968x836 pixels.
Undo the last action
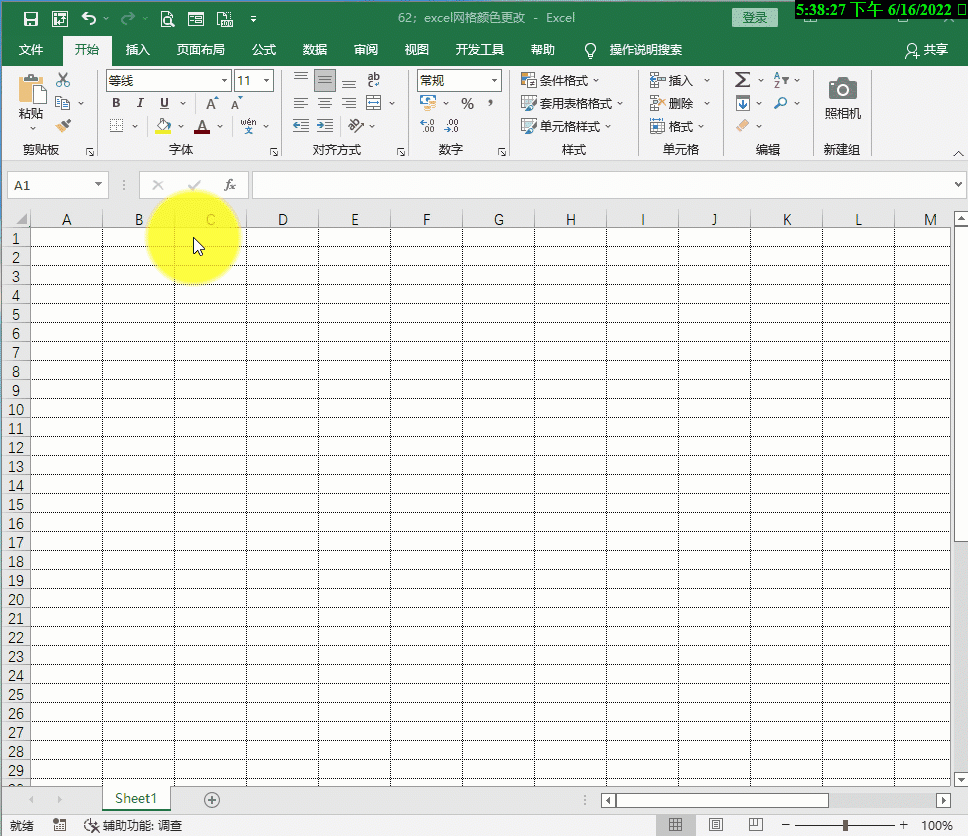coord(89,19)
